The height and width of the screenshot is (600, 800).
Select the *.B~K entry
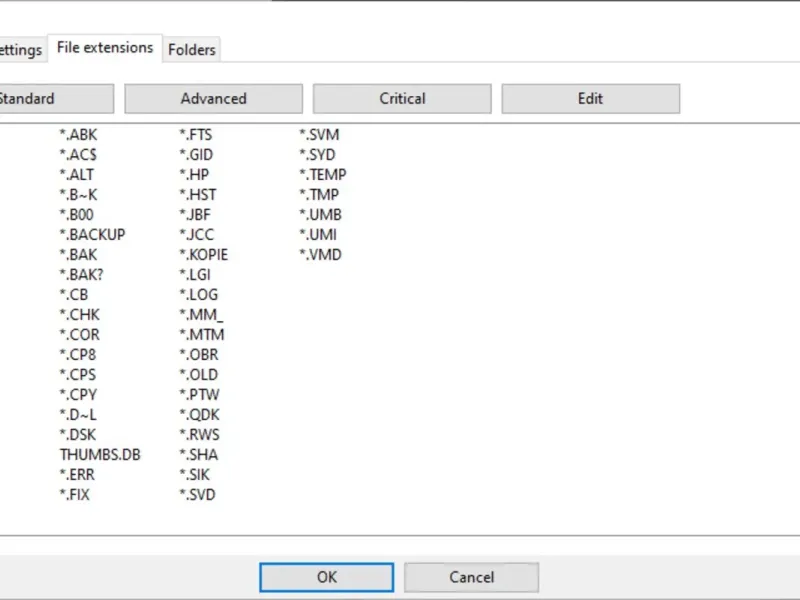pos(78,194)
